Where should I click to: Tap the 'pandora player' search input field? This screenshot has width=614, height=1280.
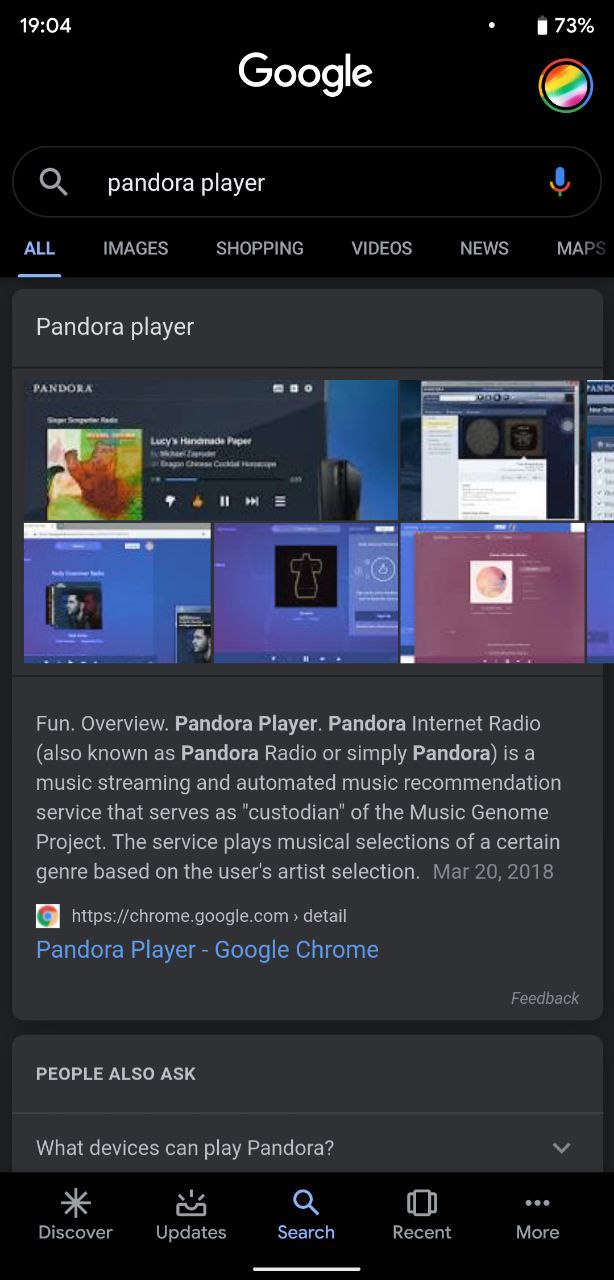coord(306,182)
